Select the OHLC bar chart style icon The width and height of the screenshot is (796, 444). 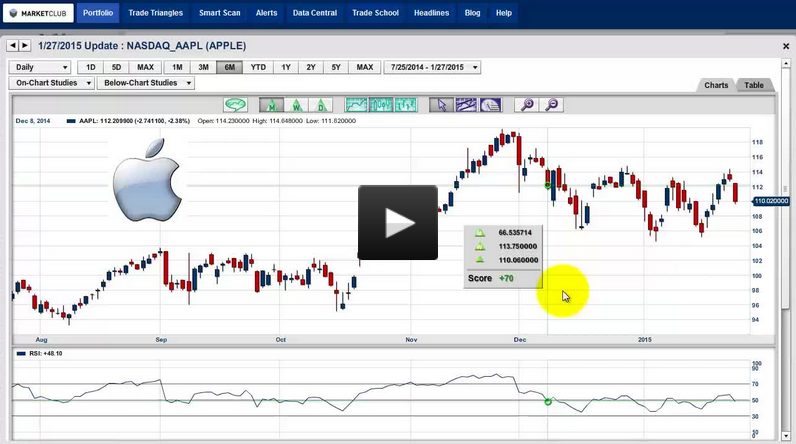click(x=405, y=104)
